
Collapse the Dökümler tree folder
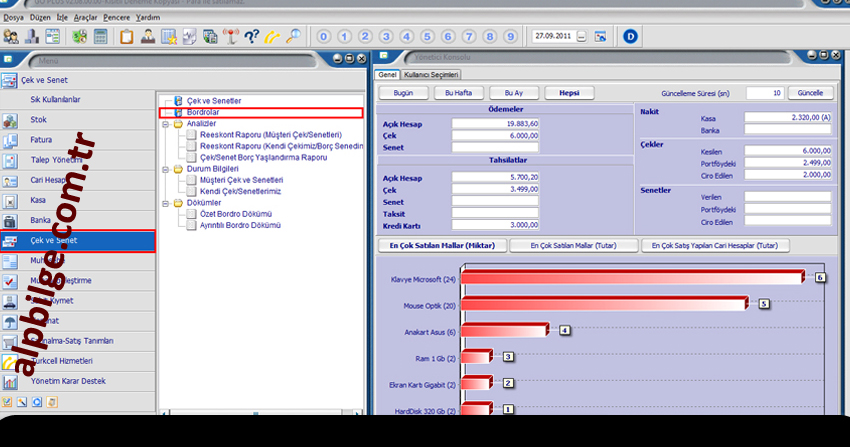click(x=165, y=203)
